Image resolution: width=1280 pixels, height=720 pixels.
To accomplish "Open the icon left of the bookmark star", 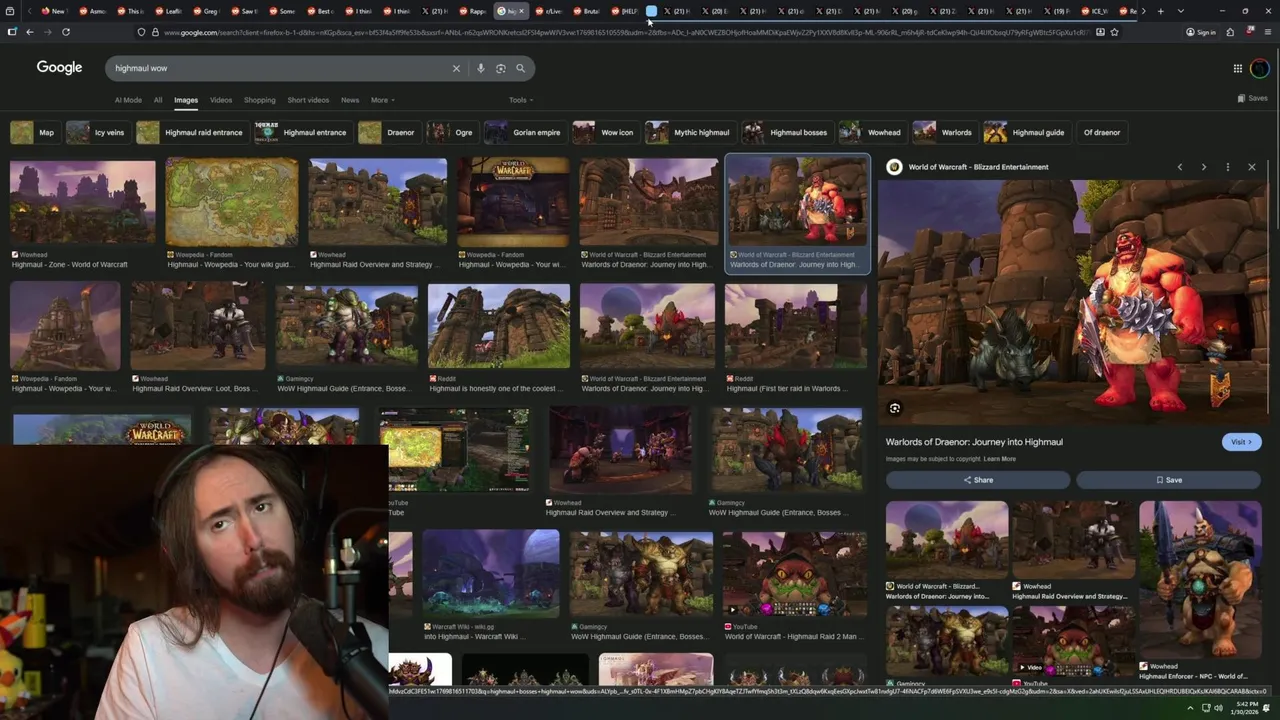I will 1100,32.
